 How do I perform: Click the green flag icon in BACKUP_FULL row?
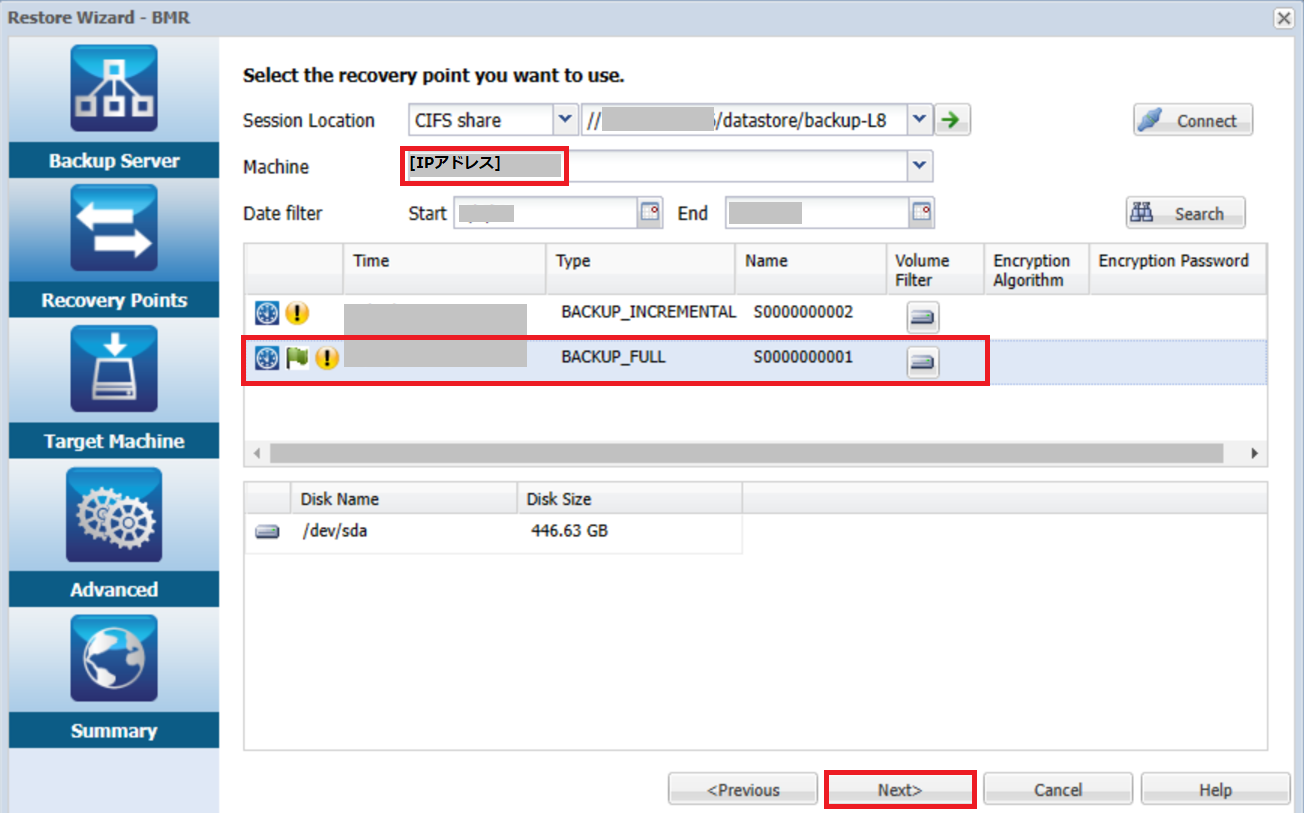[297, 357]
